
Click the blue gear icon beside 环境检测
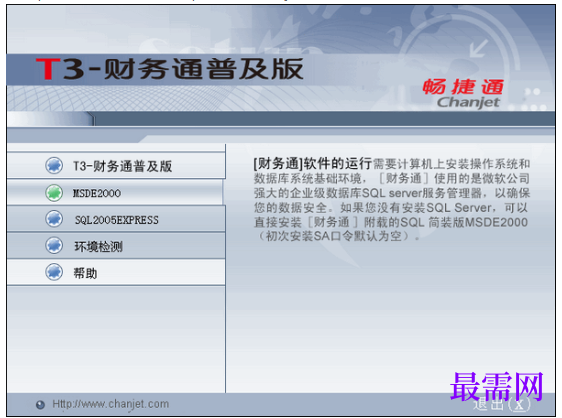point(54,246)
